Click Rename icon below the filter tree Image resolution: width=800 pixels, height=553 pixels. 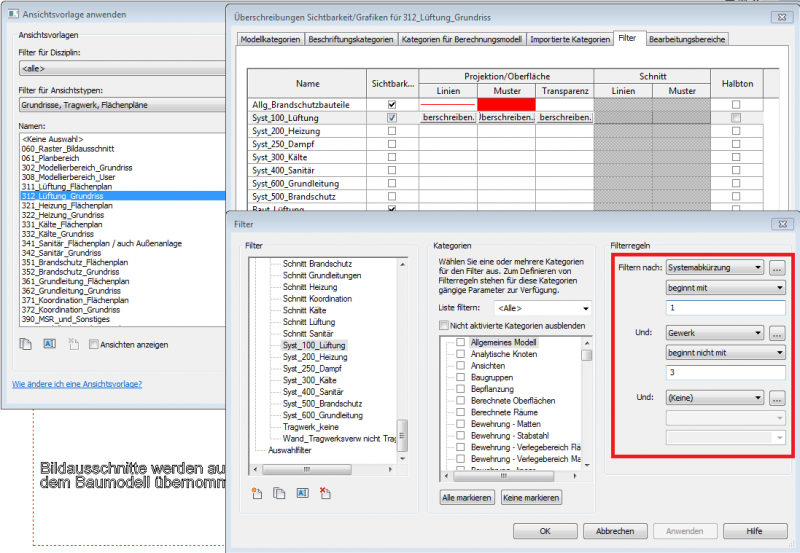pyautogui.click(x=302, y=493)
